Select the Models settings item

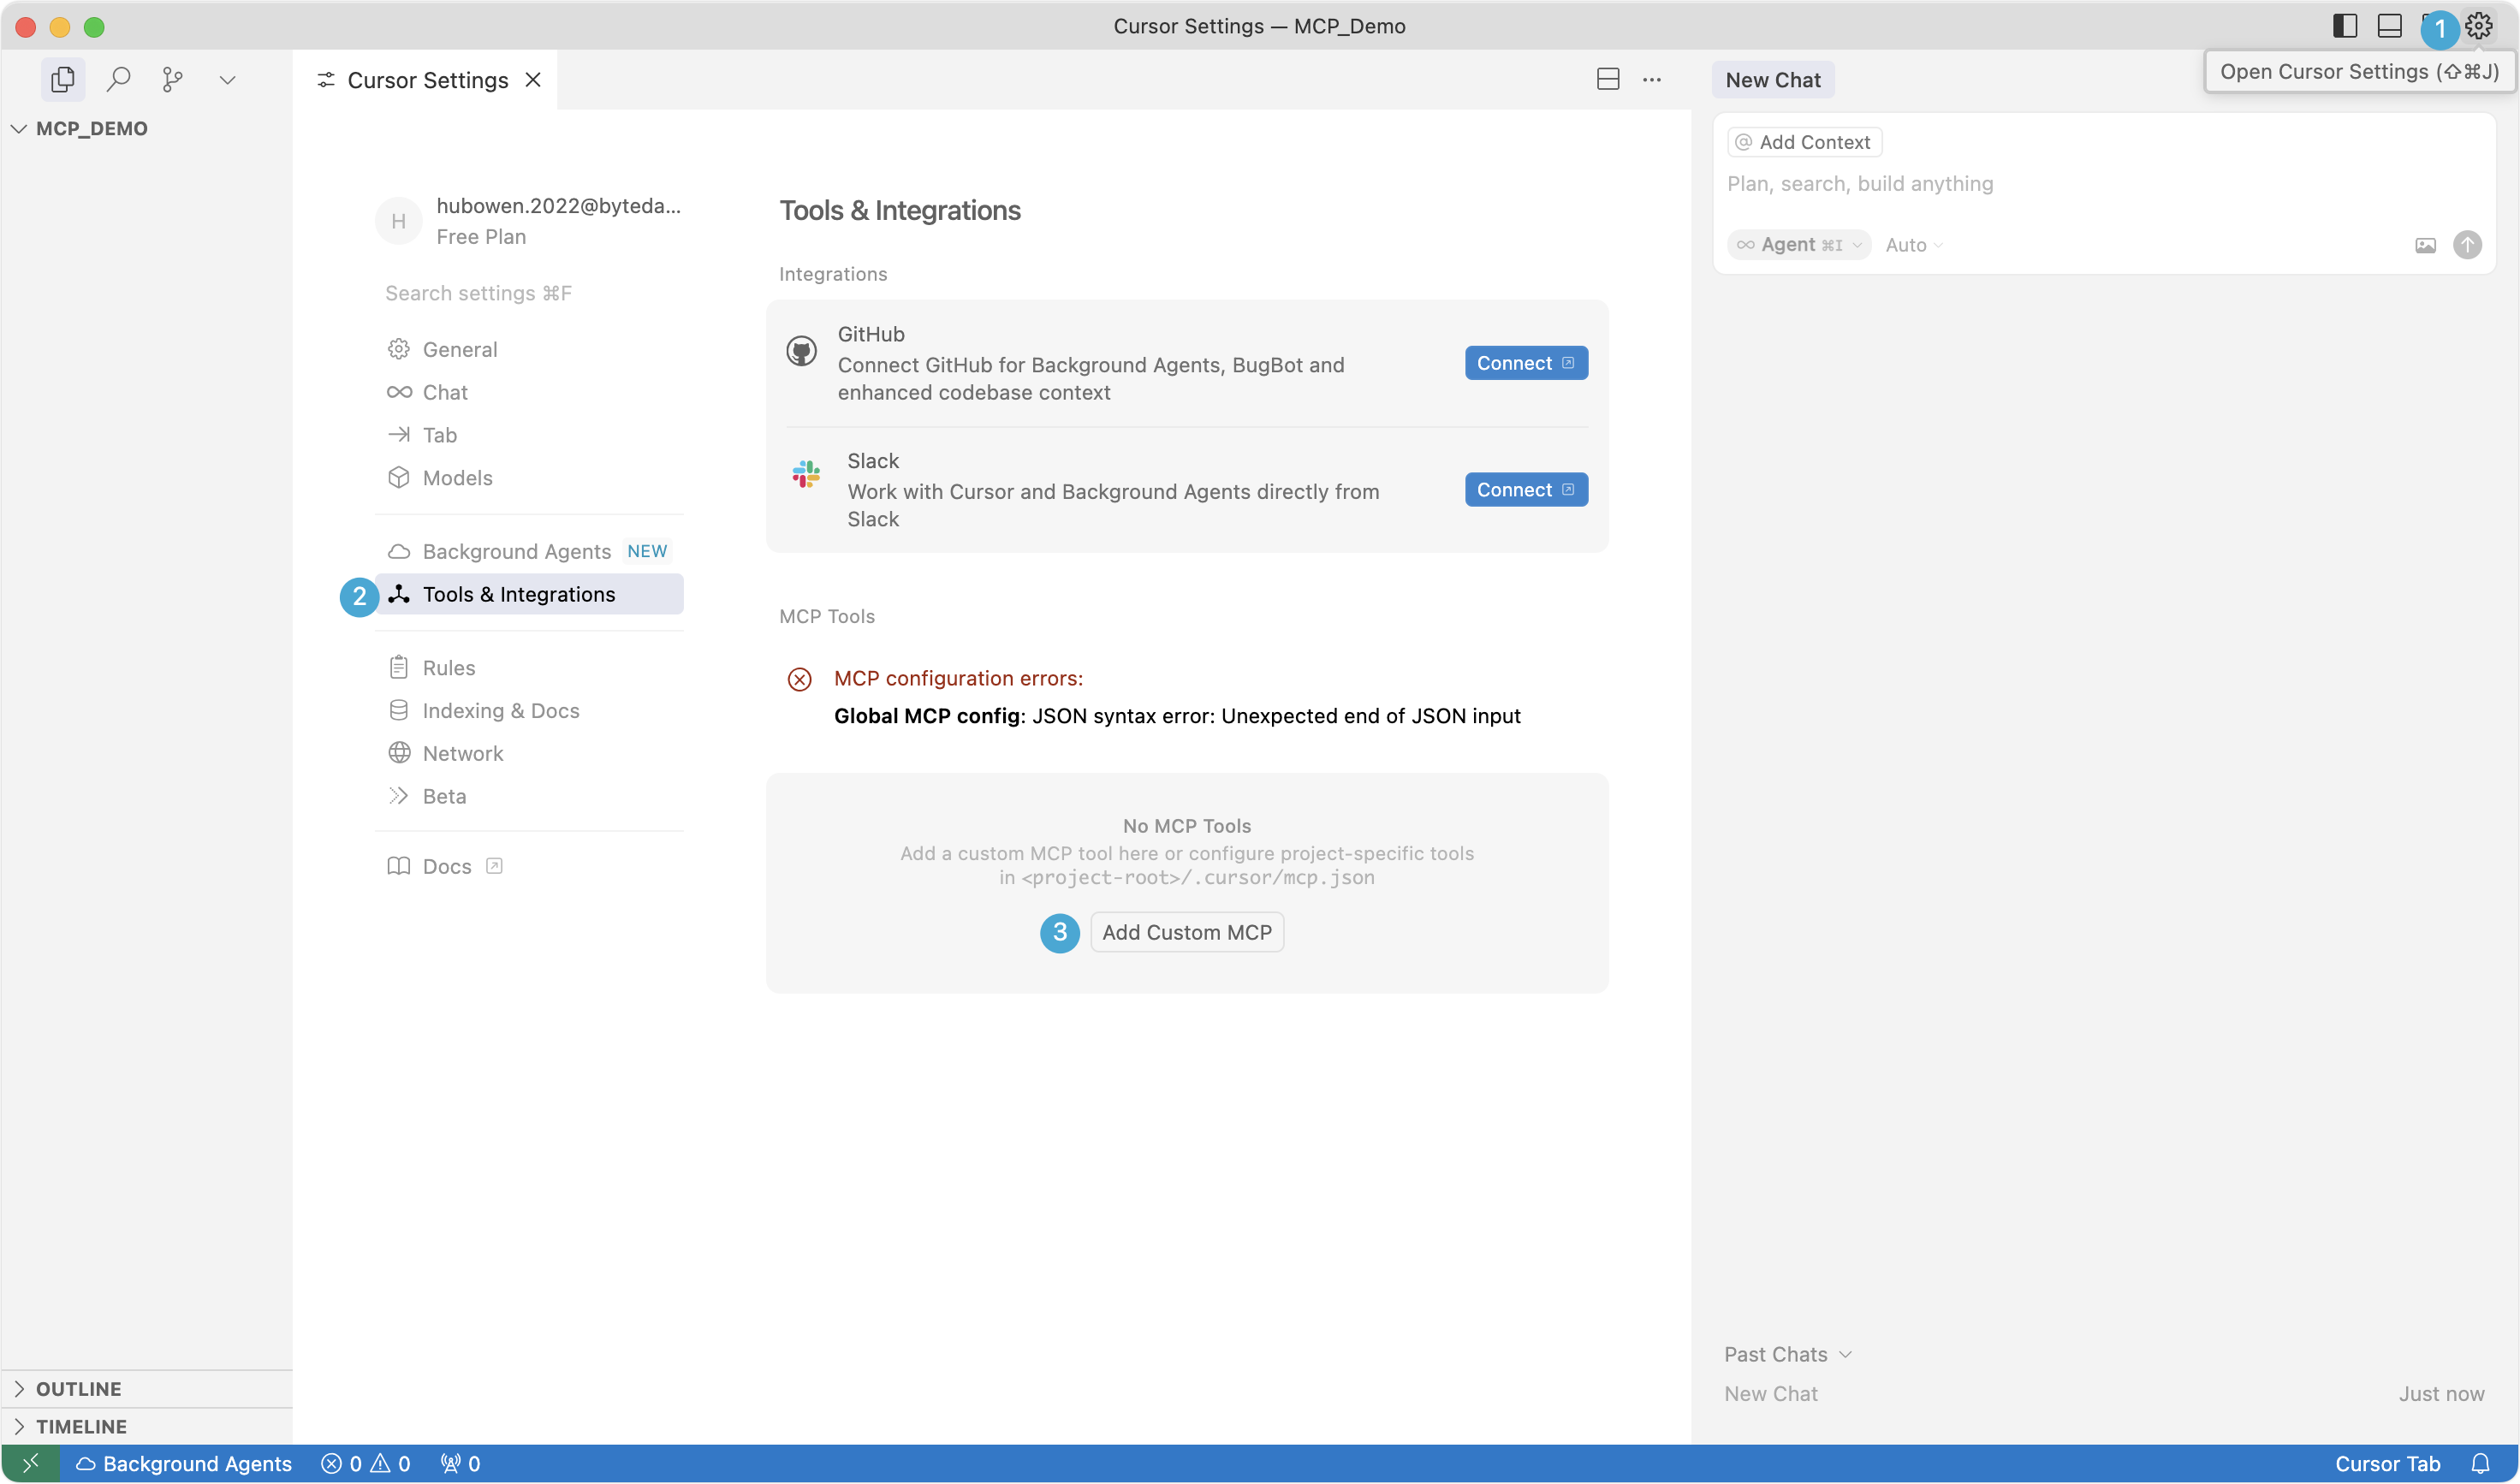[457, 478]
